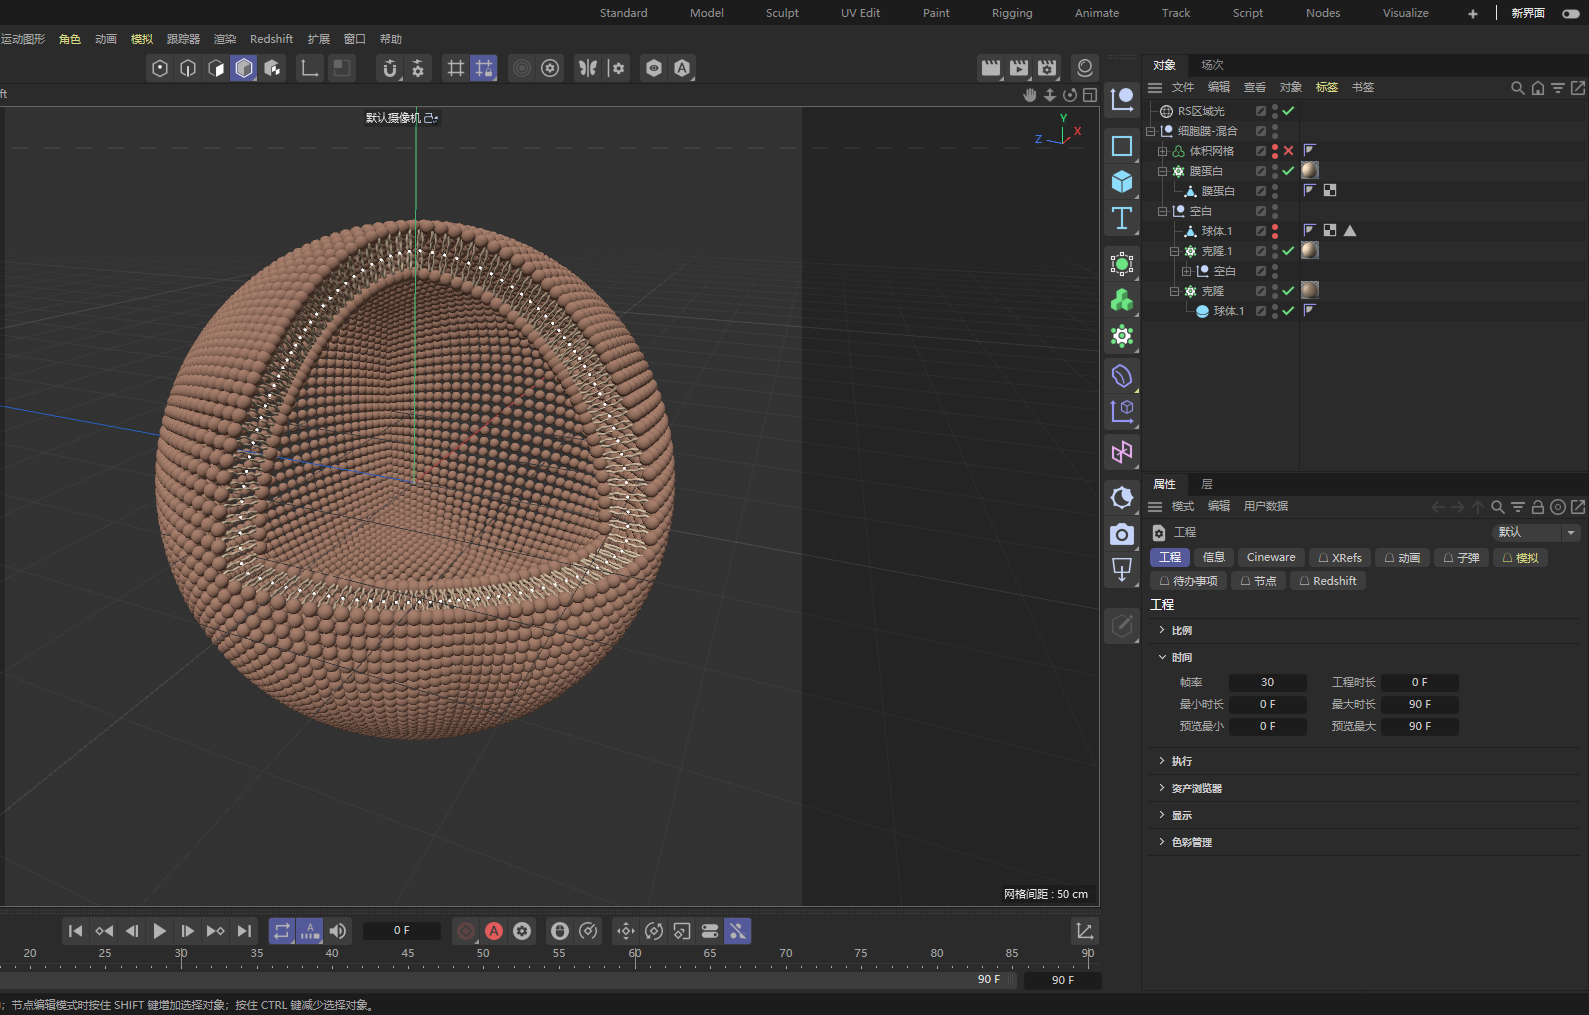This screenshot has width=1589, height=1015.
Task: Click the Points mode icon
Action: (x=160, y=68)
